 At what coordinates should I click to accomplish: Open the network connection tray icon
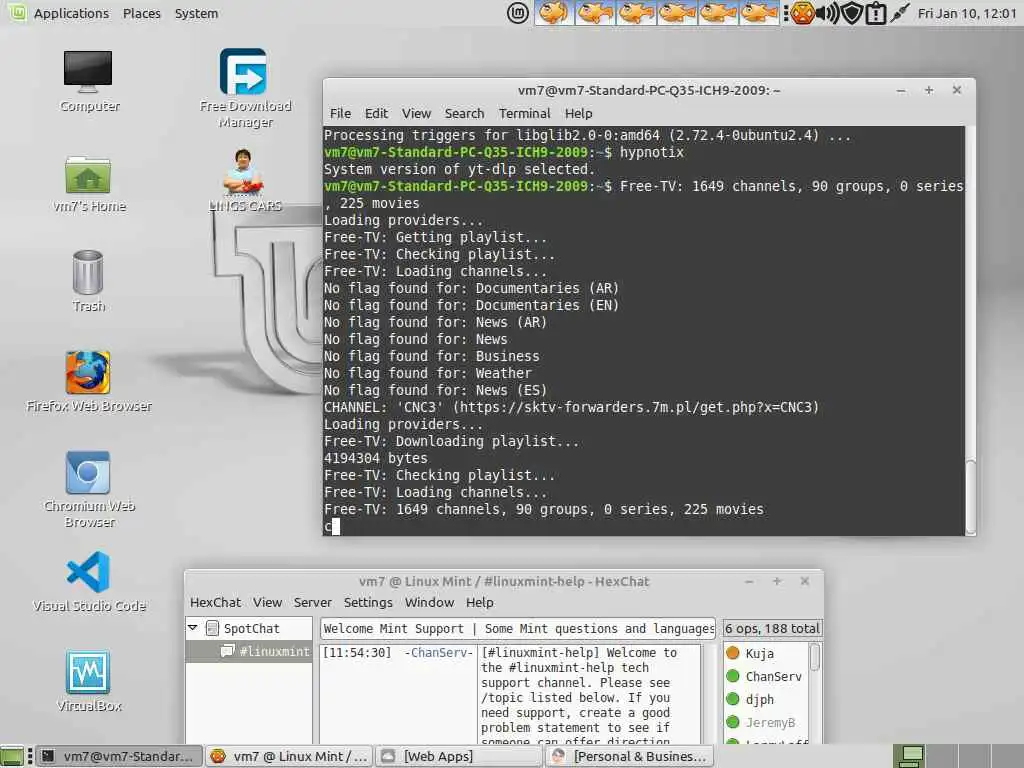click(899, 13)
